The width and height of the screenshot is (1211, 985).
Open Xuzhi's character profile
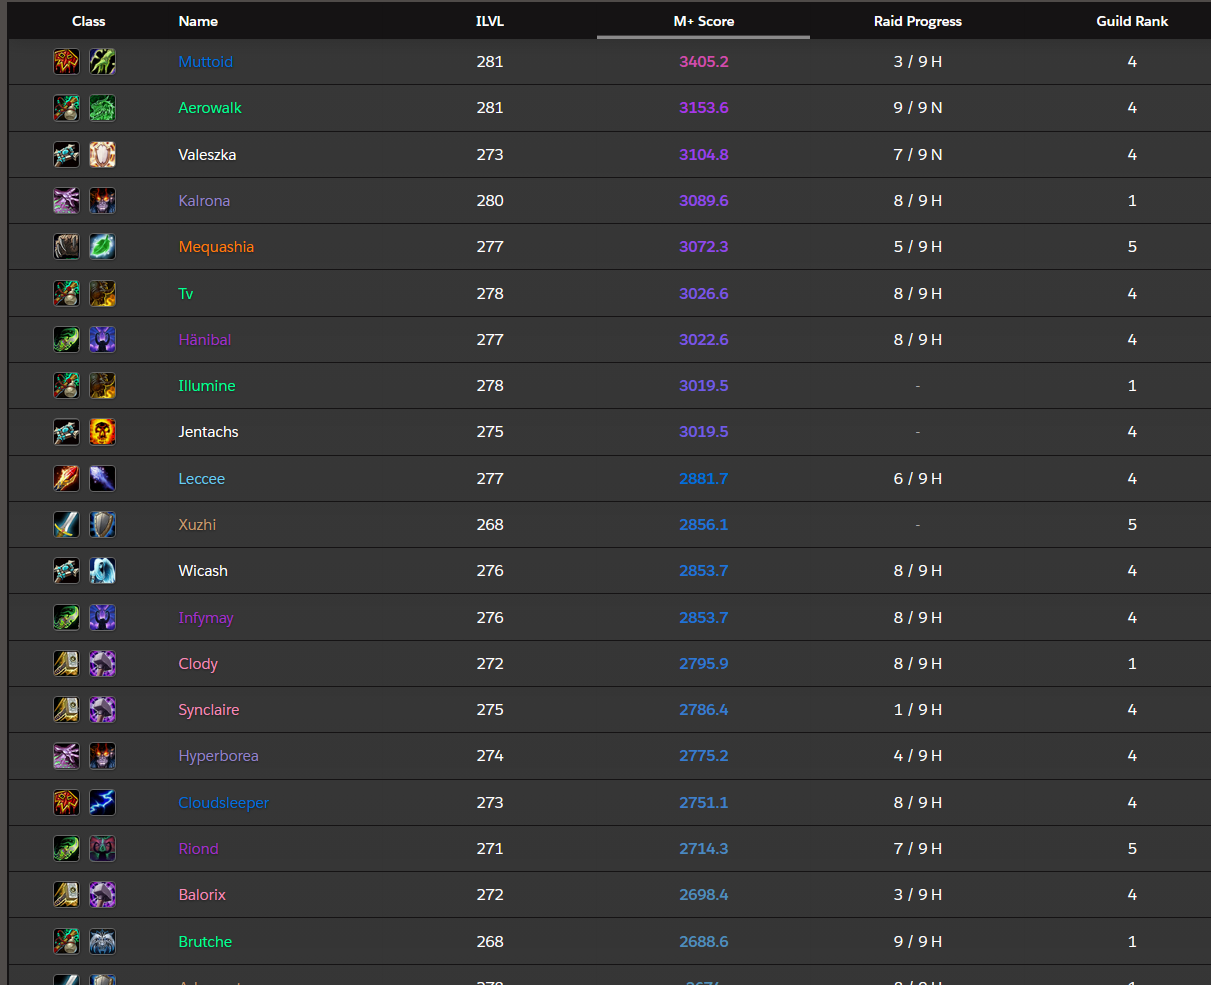pyautogui.click(x=197, y=525)
